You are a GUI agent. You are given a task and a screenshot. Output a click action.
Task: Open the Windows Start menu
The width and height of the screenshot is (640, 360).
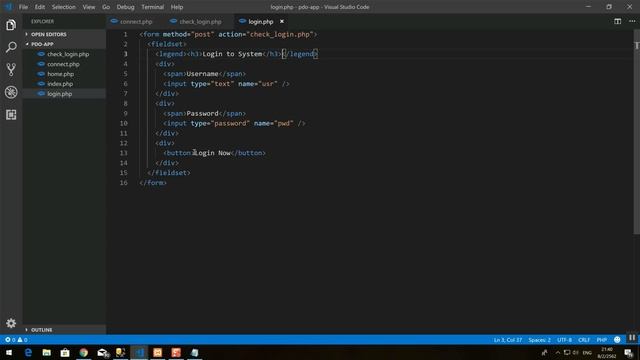[x=9, y=353]
